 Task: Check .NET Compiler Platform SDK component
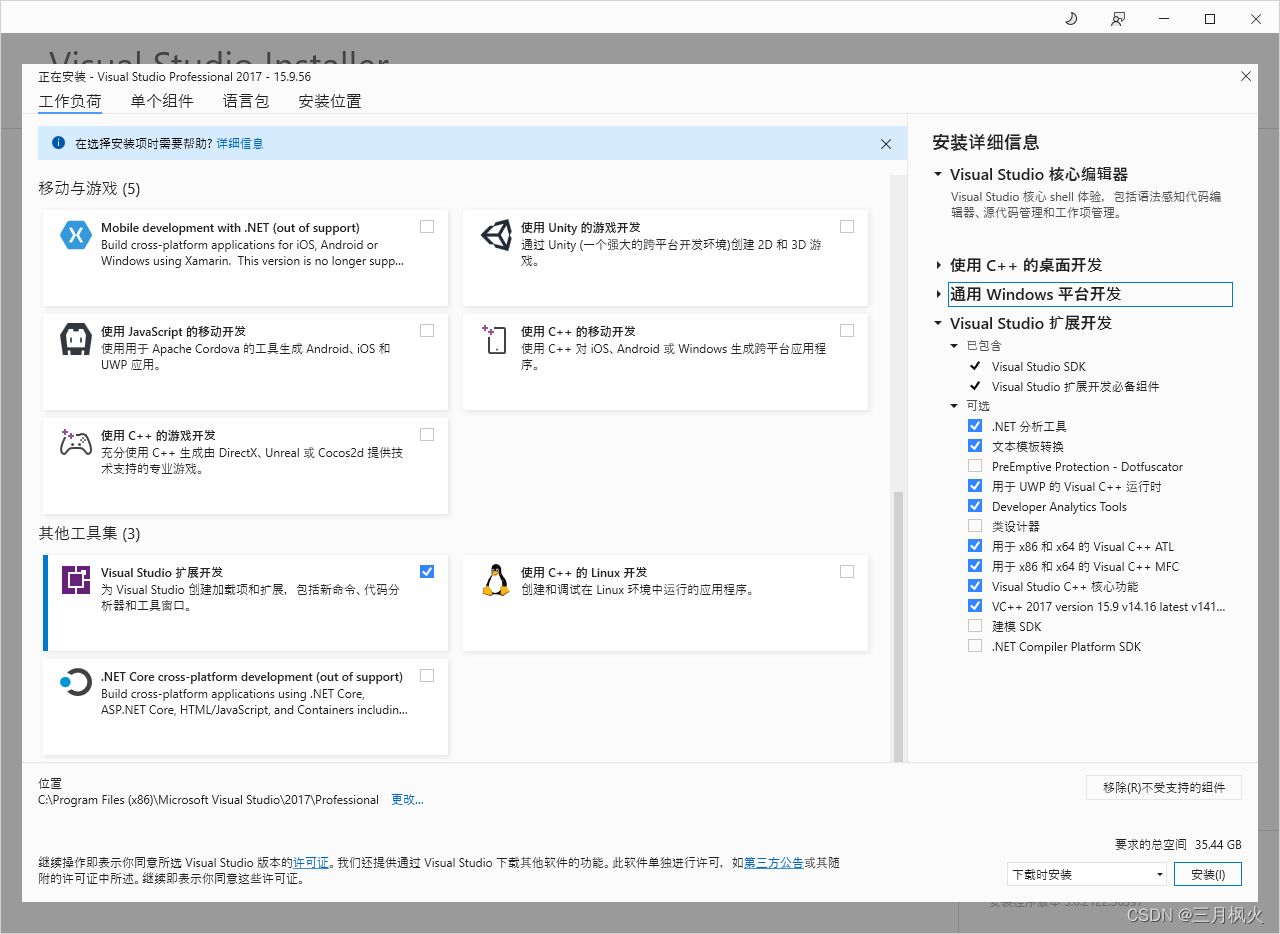coord(975,646)
